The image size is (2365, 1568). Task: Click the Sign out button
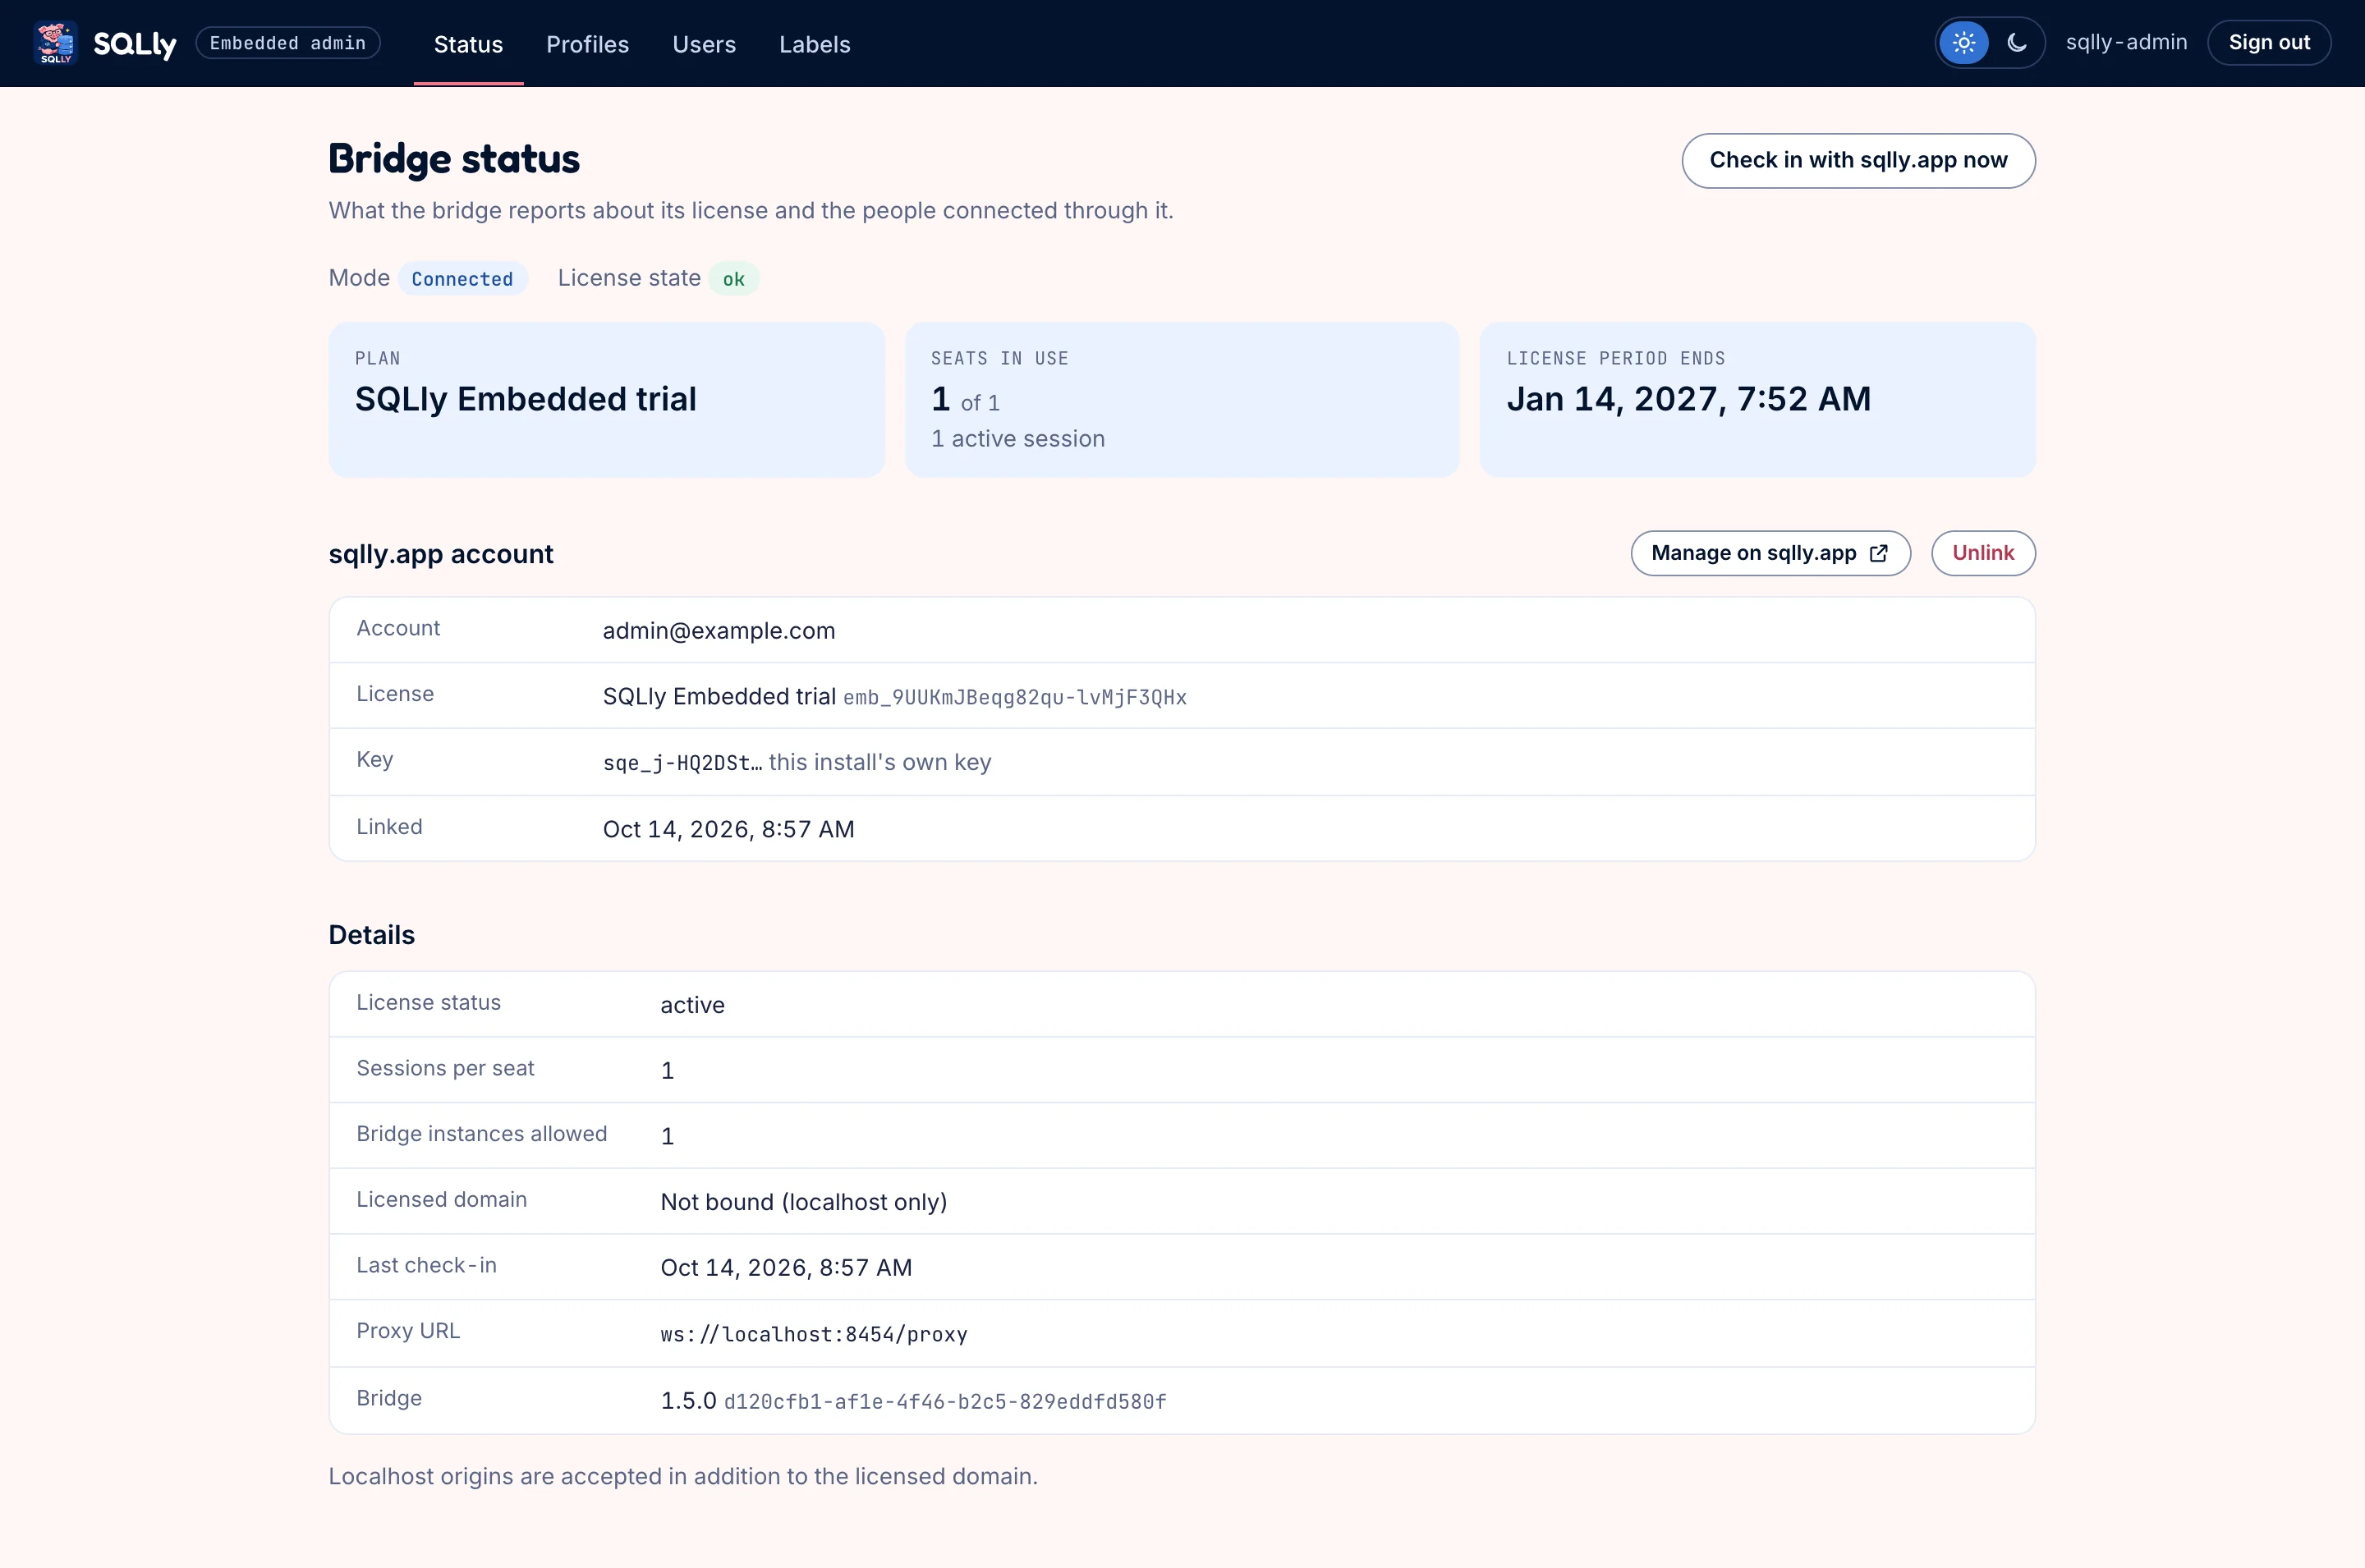tap(2268, 43)
